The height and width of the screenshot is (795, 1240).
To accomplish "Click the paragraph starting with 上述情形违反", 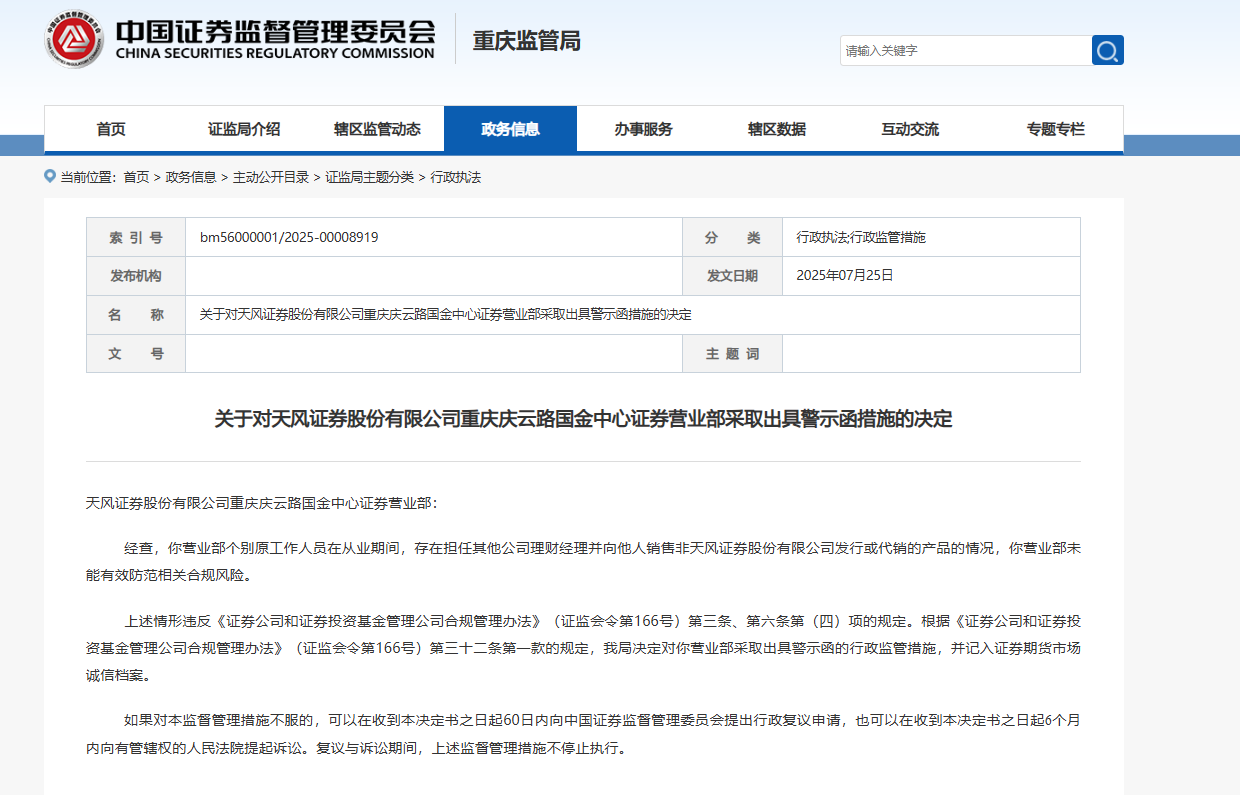I will [x=583, y=648].
